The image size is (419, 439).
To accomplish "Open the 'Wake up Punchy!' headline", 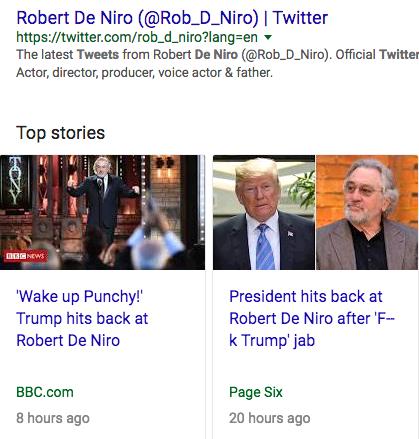I will [x=82, y=318].
